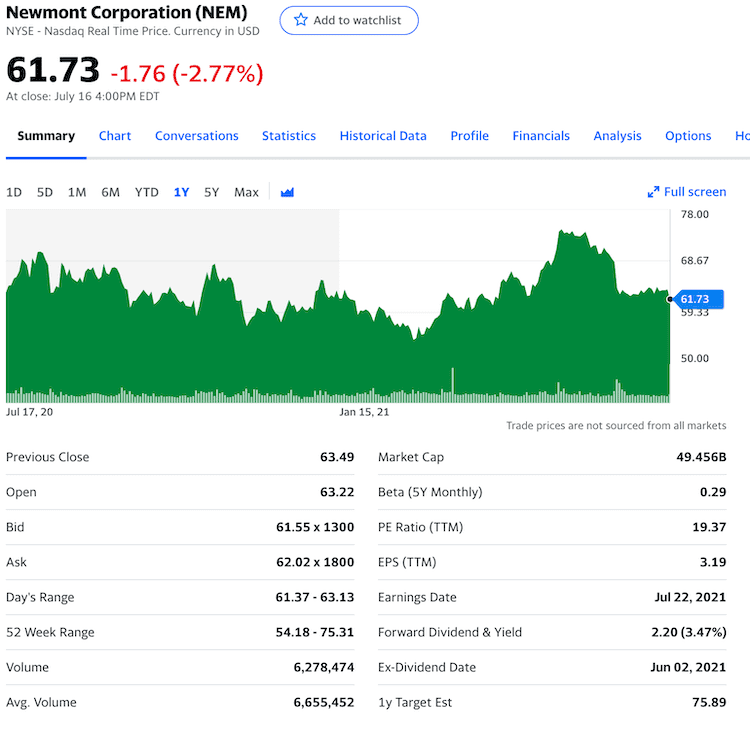Click the 68.67 axis label on chart
The image size is (750, 731).
695,261
